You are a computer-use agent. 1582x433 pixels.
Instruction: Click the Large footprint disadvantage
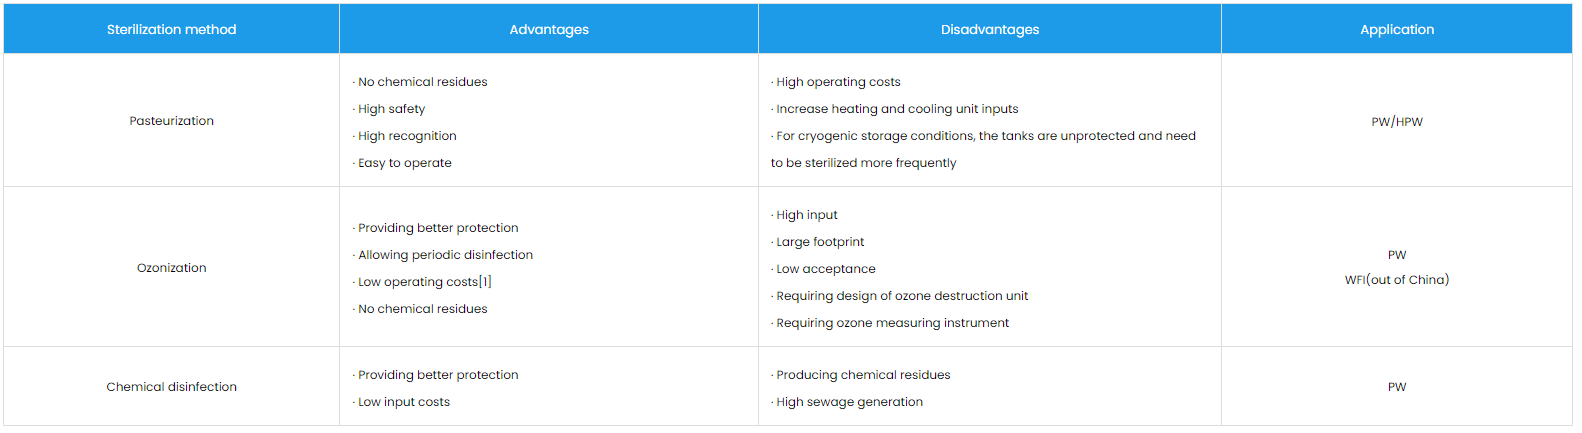[820, 242]
